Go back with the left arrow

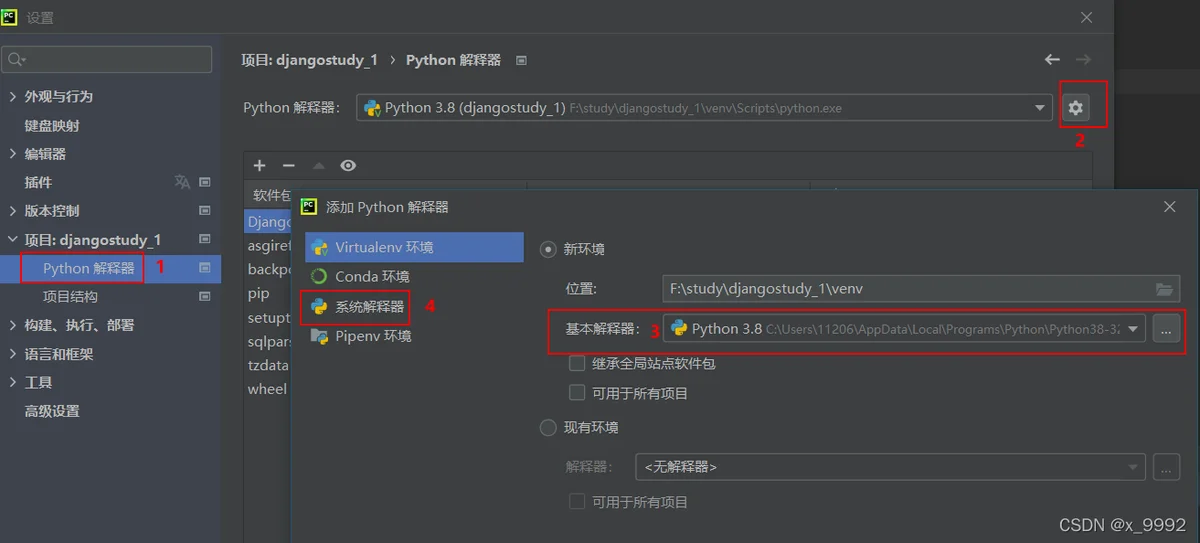(x=1051, y=60)
